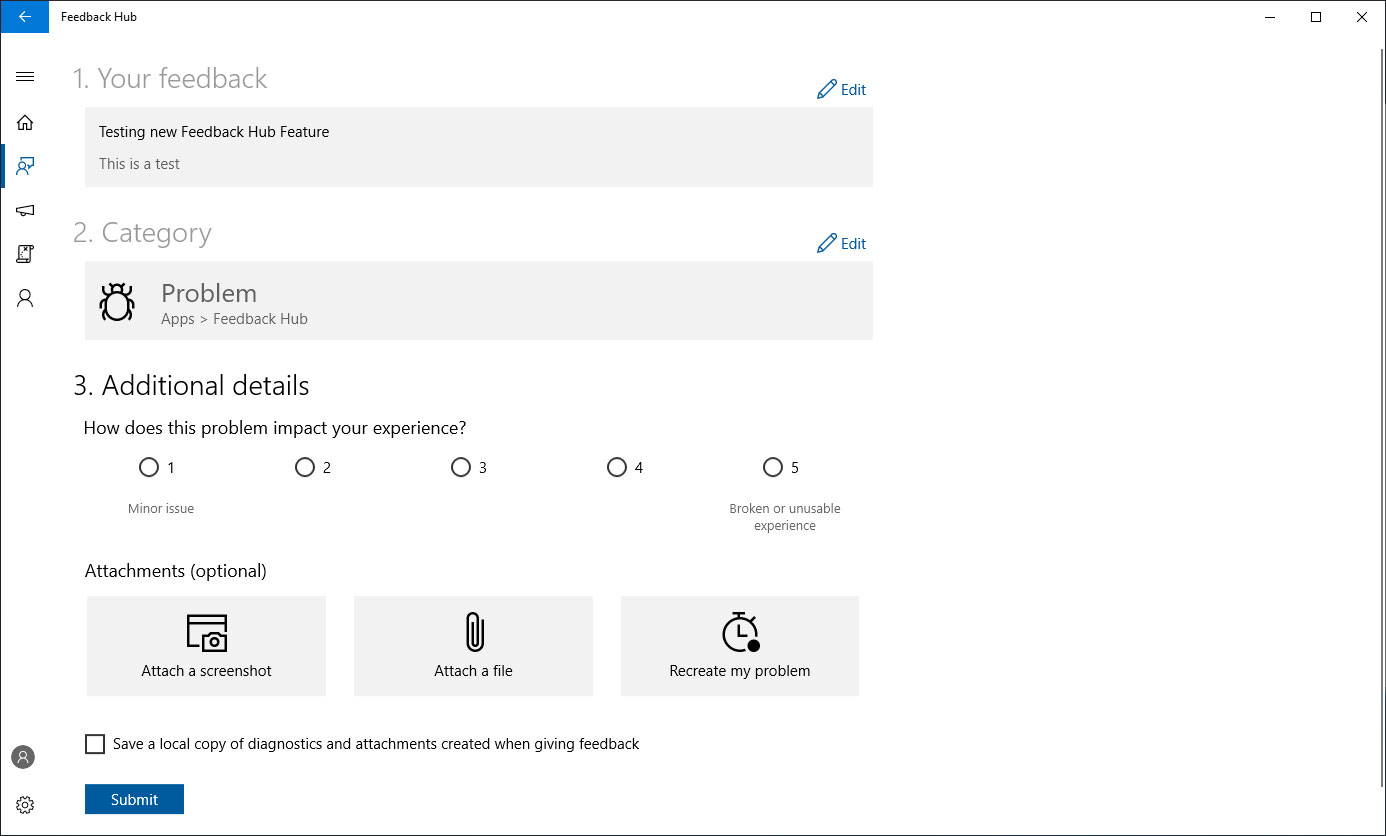This screenshot has height=836, width=1386.
Task: Edit the Your feedback section
Action: (x=841, y=90)
